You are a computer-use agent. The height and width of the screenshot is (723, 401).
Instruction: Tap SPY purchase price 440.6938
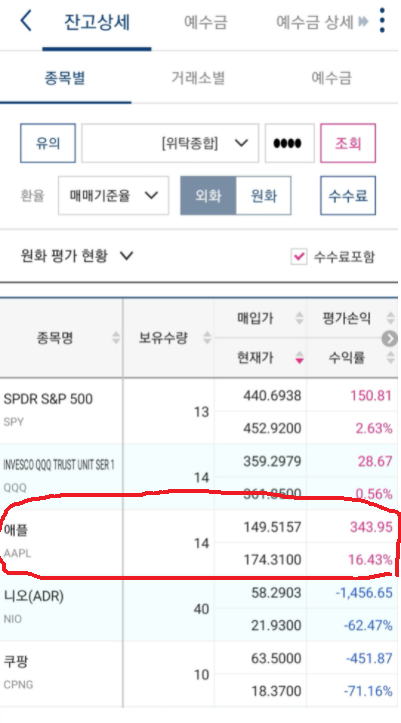[272, 396]
